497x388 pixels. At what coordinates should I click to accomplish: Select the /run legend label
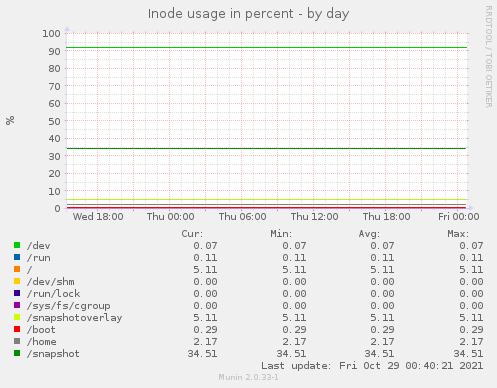click(x=39, y=258)
